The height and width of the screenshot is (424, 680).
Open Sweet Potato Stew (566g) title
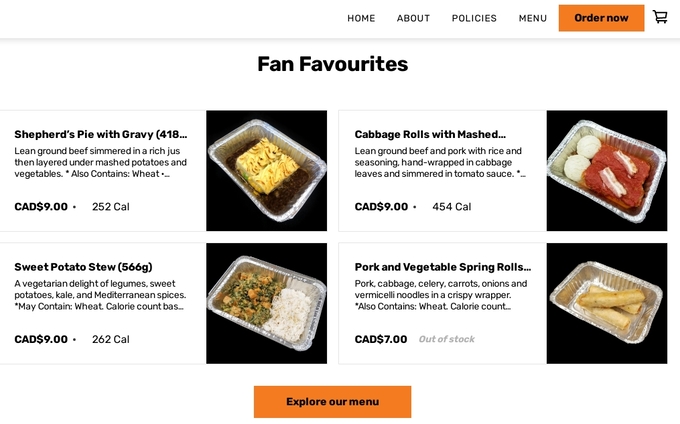(x=83, y=267)
